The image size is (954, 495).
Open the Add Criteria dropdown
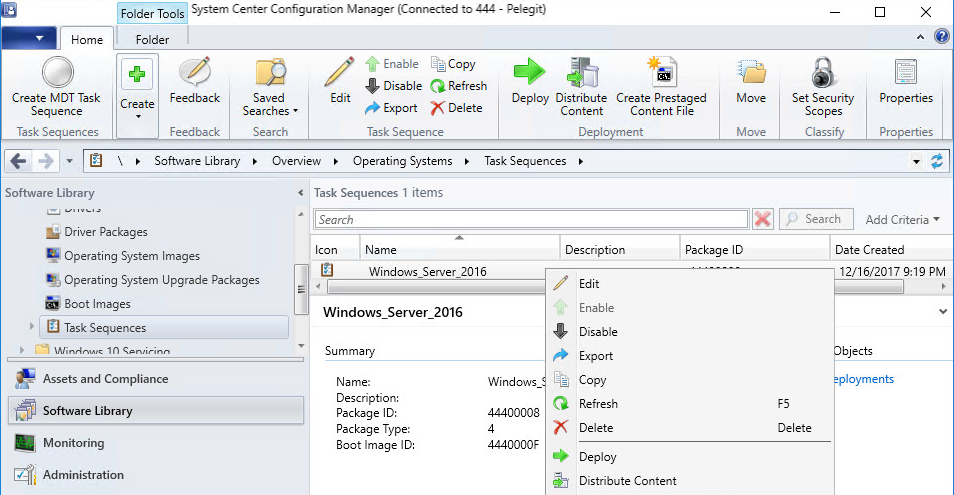tap(902, 220)
